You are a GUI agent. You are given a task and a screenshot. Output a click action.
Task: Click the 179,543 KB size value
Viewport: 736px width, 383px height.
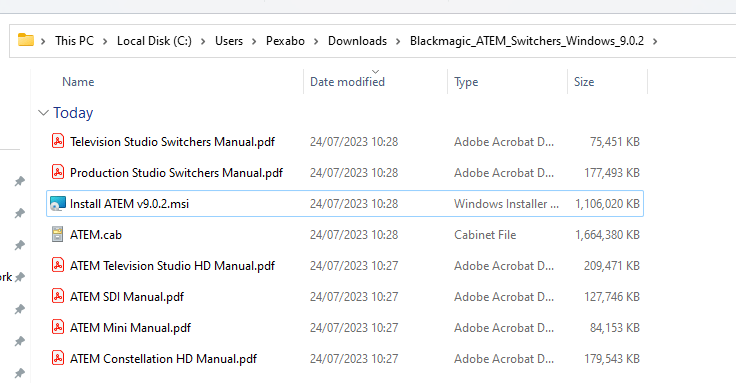point(612,359)
